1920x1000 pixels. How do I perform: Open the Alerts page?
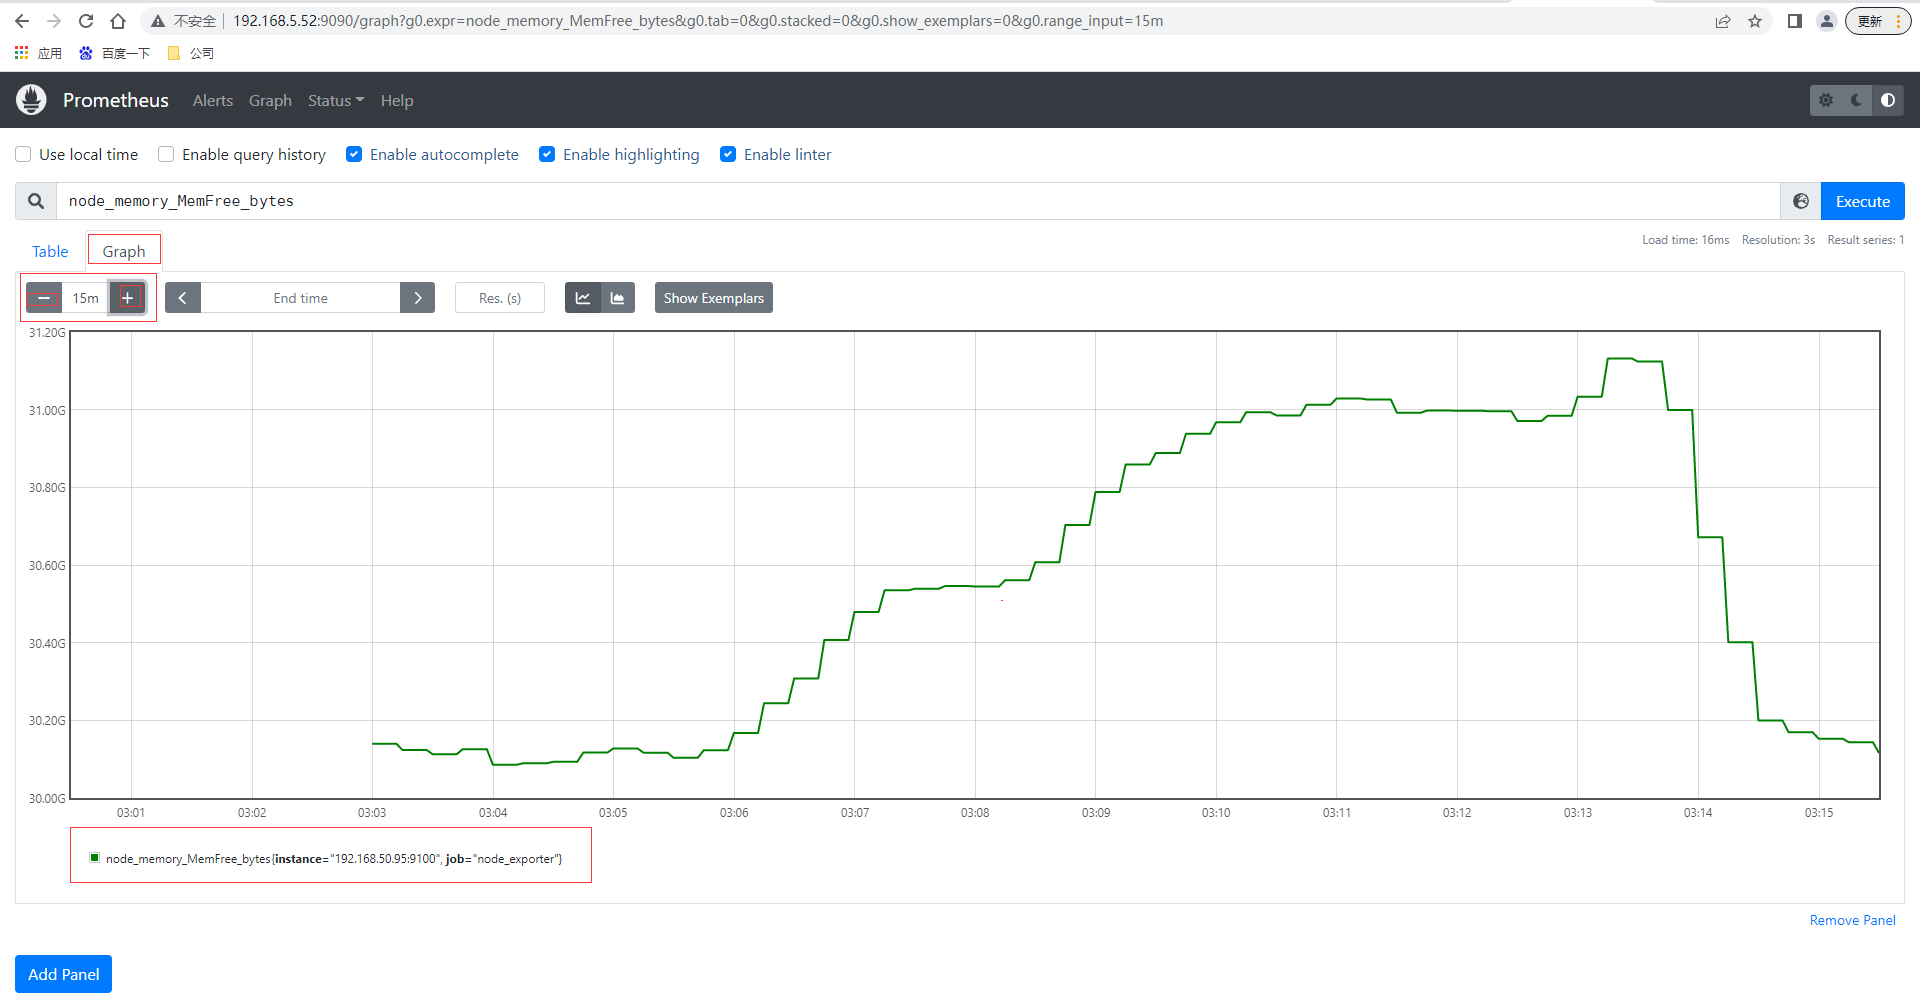[213, 100]
